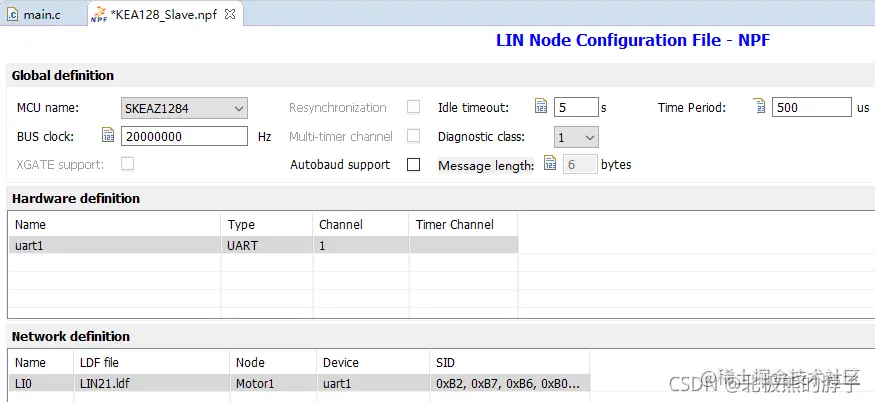
Task: Select the Motor1 node cell
Action: click(x=273, y=383)
